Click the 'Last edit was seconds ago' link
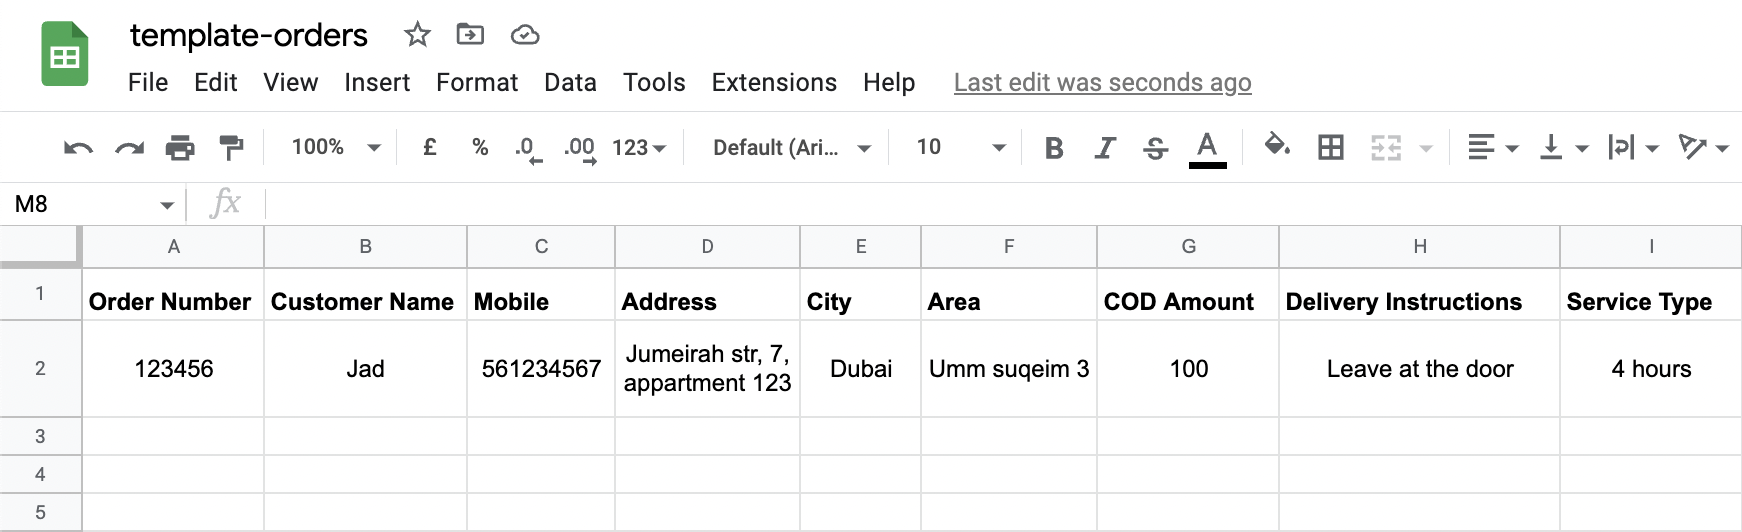 (1102, 82)
